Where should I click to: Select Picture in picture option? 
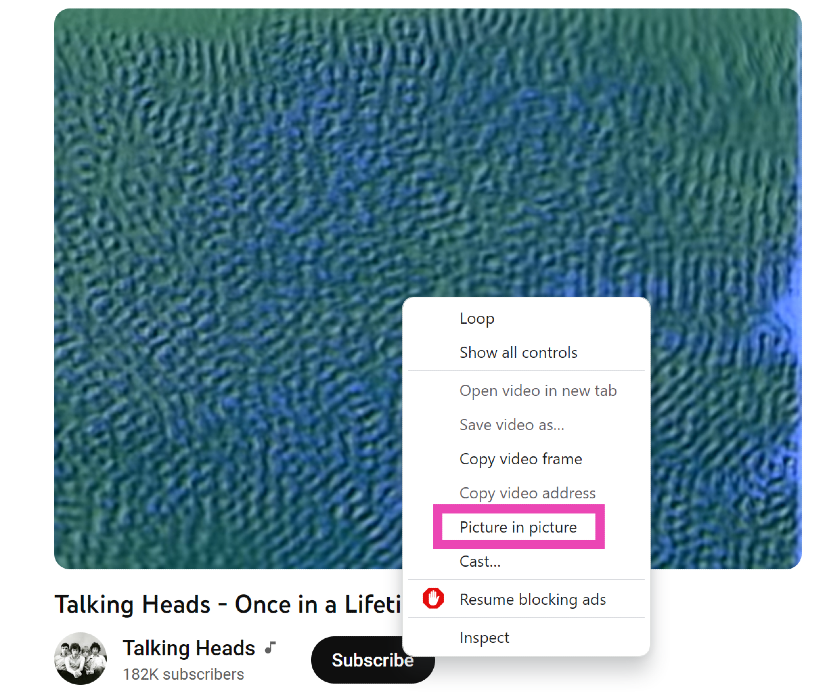click(x=518, y=527)
